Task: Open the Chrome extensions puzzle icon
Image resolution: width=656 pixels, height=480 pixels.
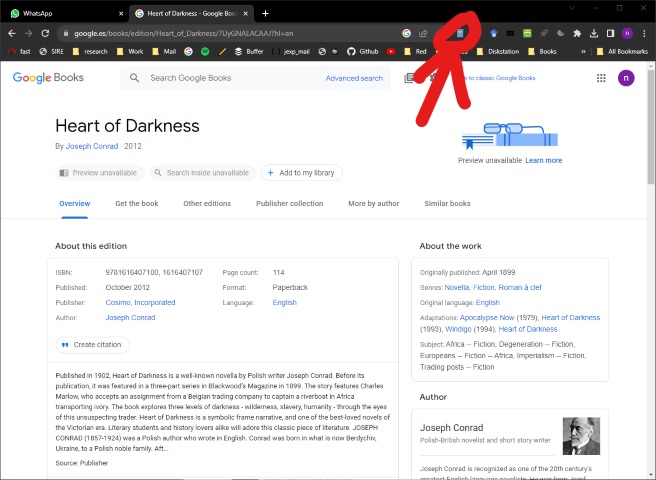Action: (577, 33)
